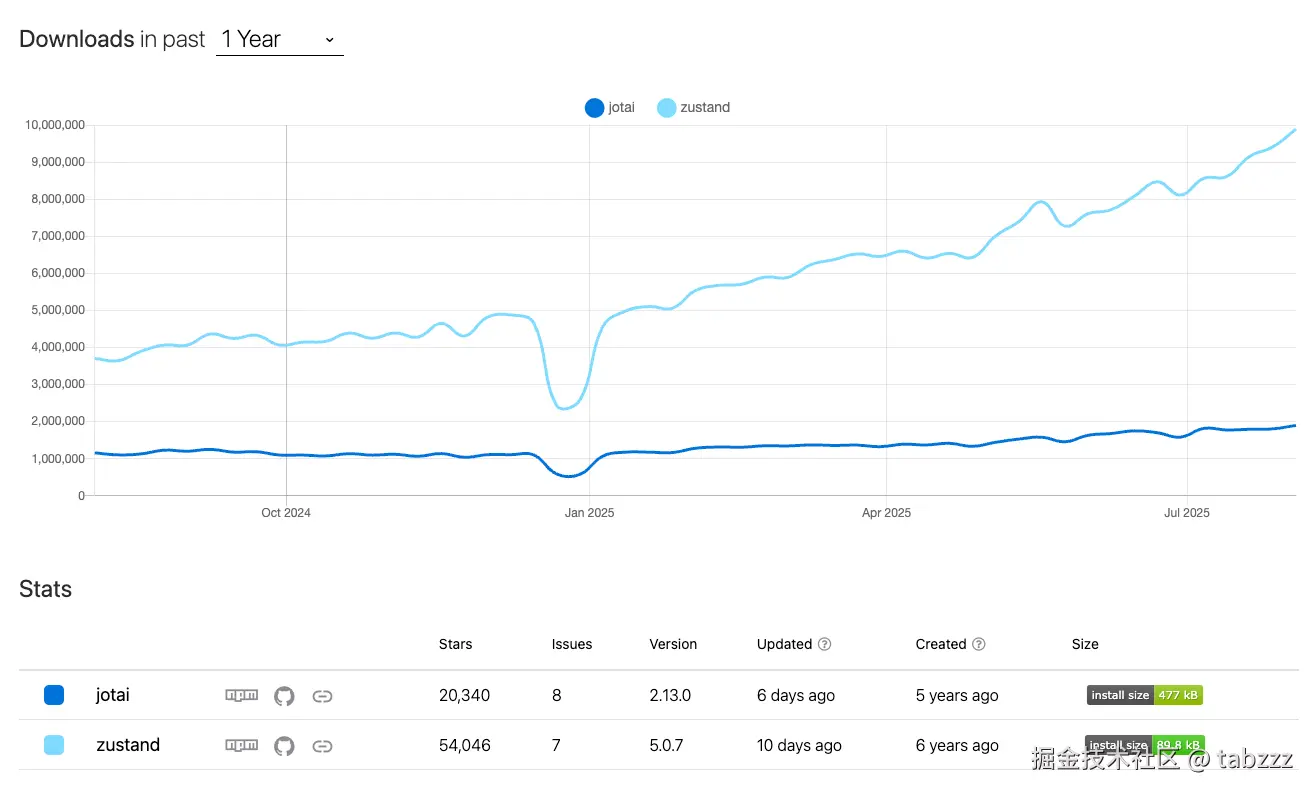1315x795 pixels.
Task: Click the Updated column header
Action: point(784,644)
